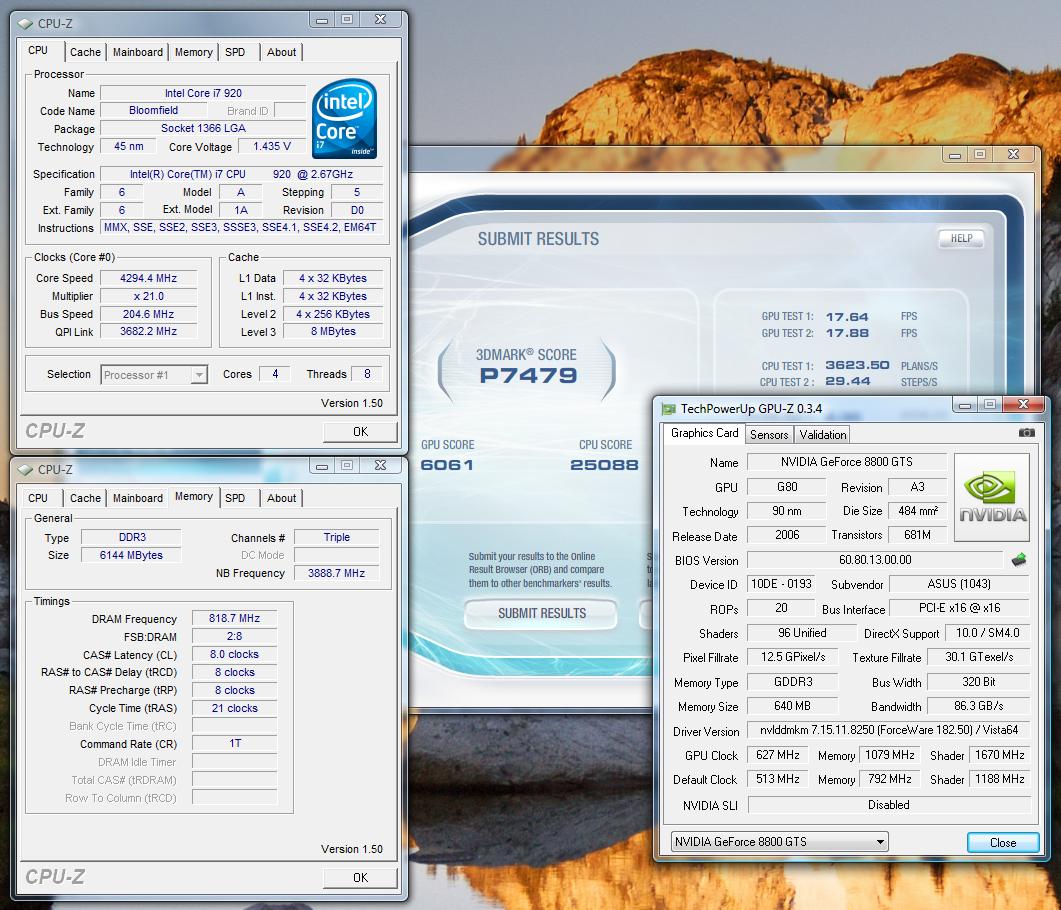Switch to Cache tab in bottom CPU-Z window

[85, 498]
